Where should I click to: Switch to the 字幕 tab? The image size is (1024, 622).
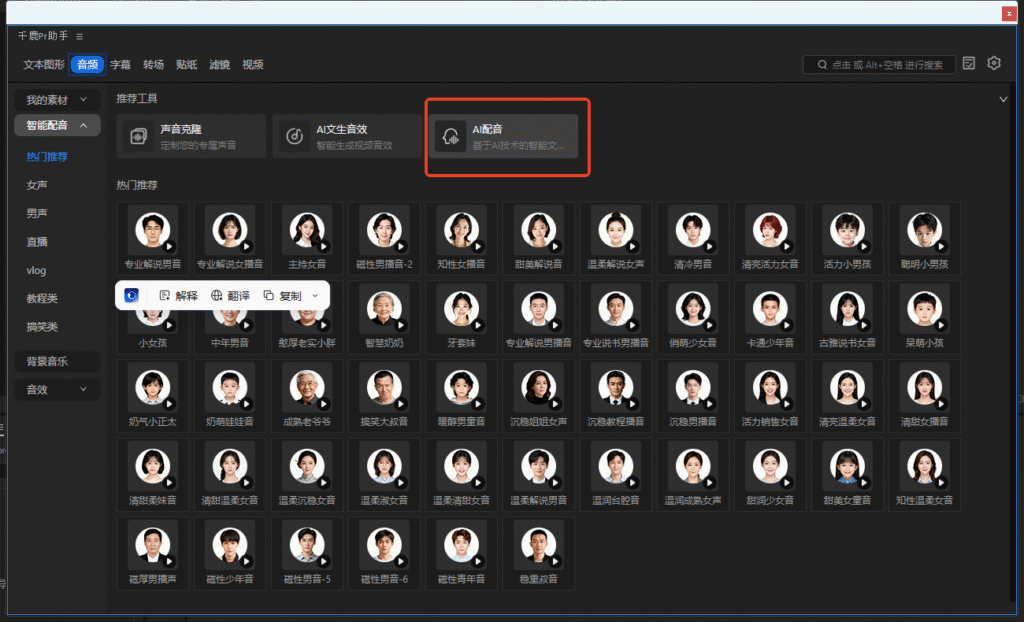(120, 64)
